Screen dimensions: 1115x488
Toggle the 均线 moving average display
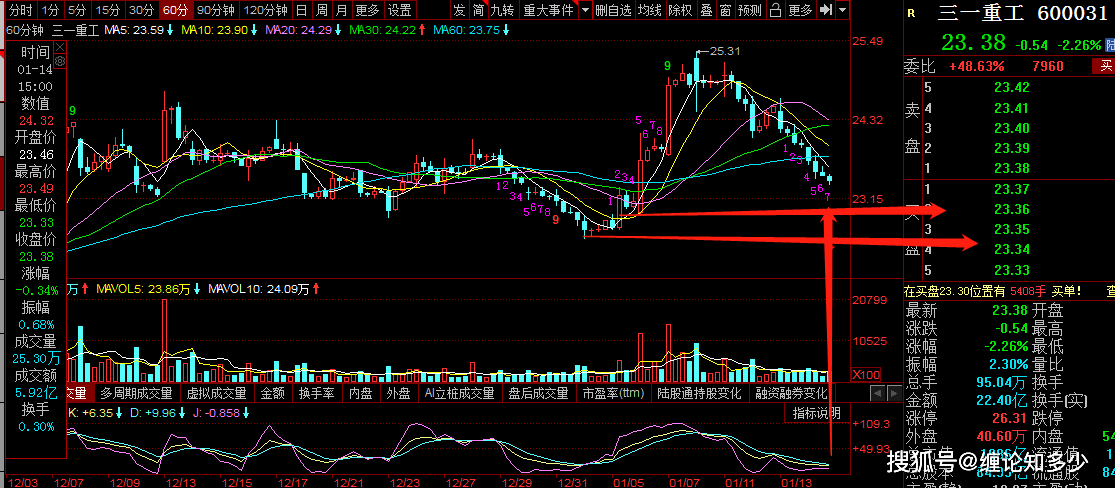pos(650,10)
